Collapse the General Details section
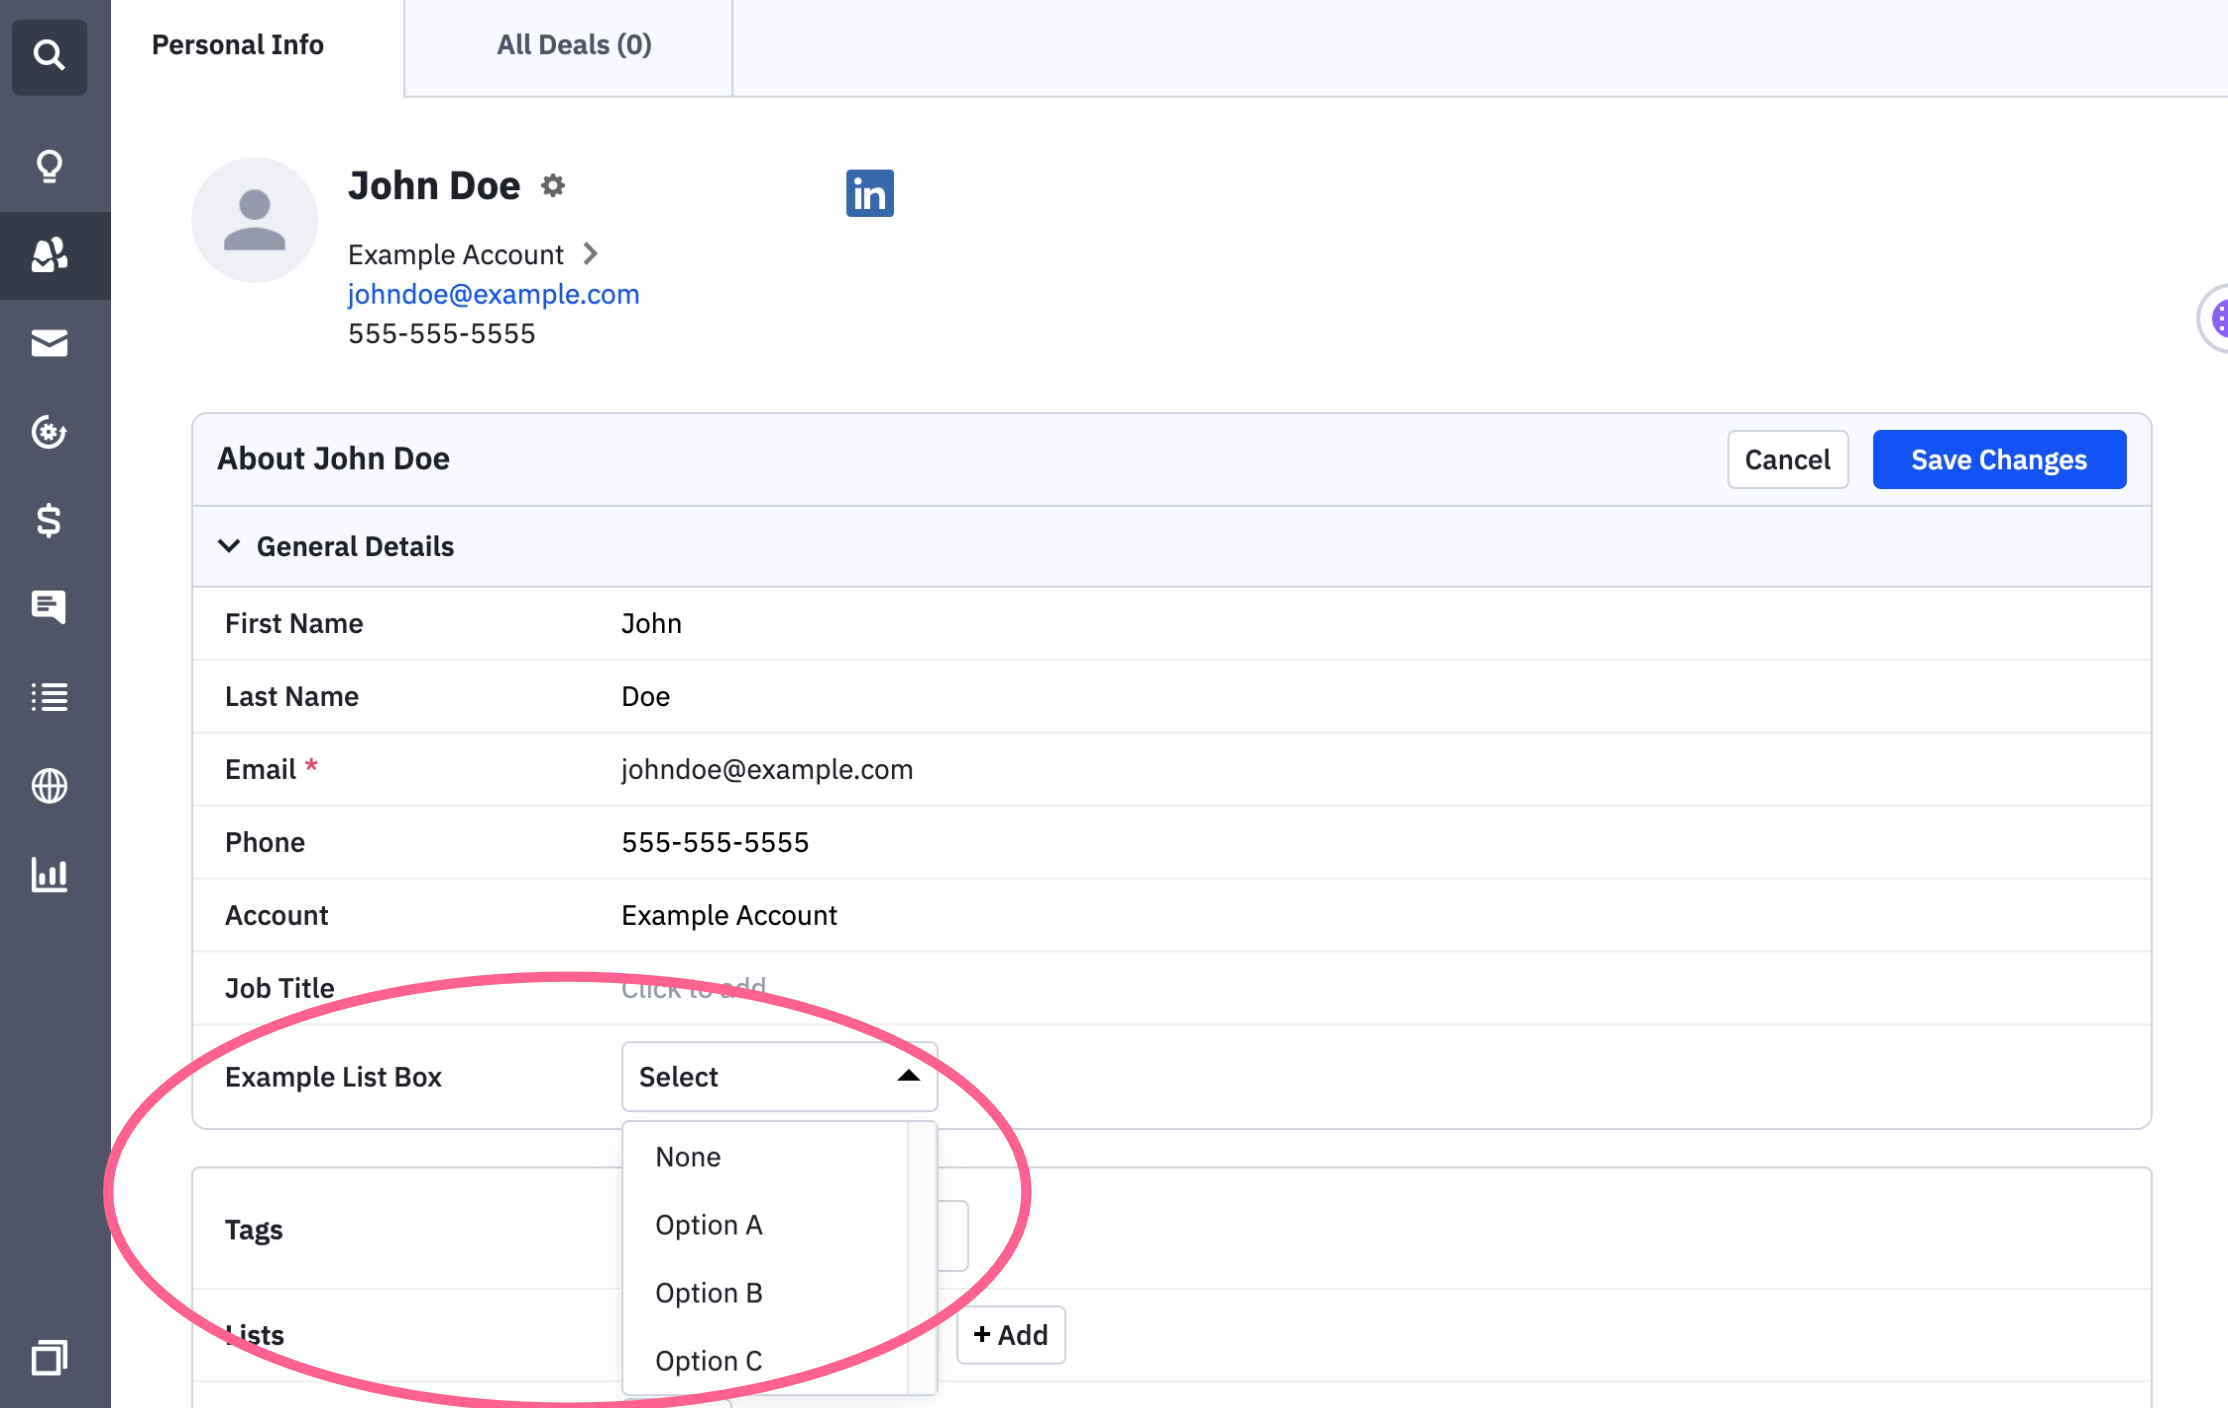This screenshot has width=2228, height=1408. click(229, 546)
